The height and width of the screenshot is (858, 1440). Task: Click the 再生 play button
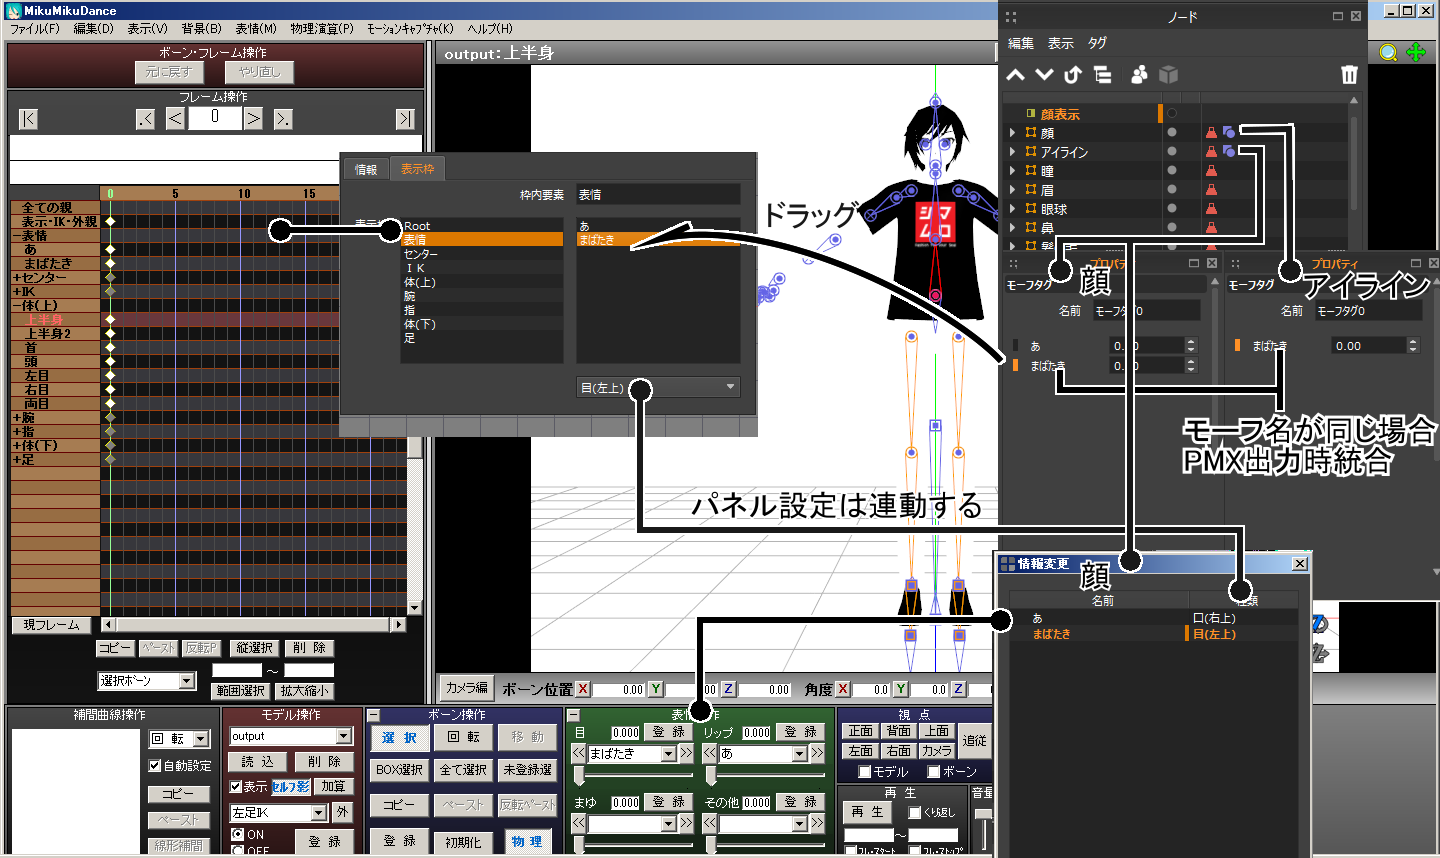coord(867,812)
